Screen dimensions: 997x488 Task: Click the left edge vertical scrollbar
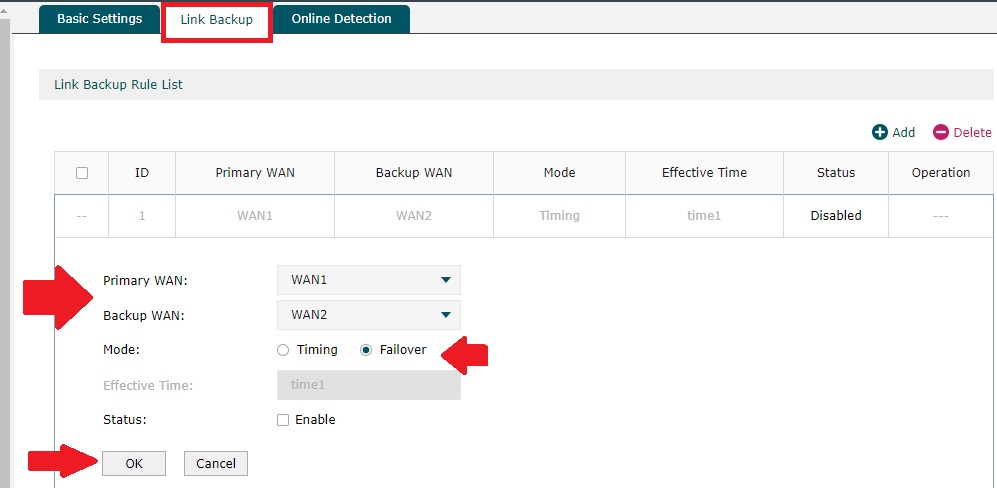tap(5, 254)
